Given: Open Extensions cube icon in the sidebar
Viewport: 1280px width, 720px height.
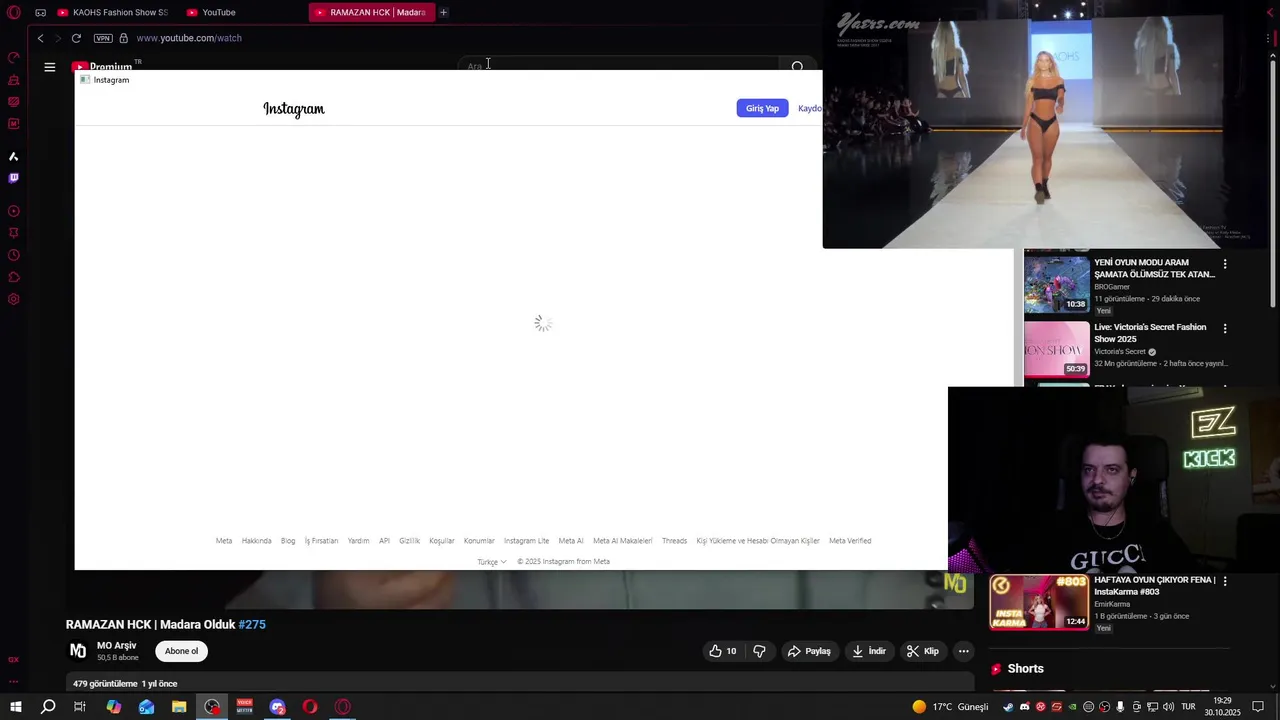Looking at the screenshot, I should click(x=14, y=277).
